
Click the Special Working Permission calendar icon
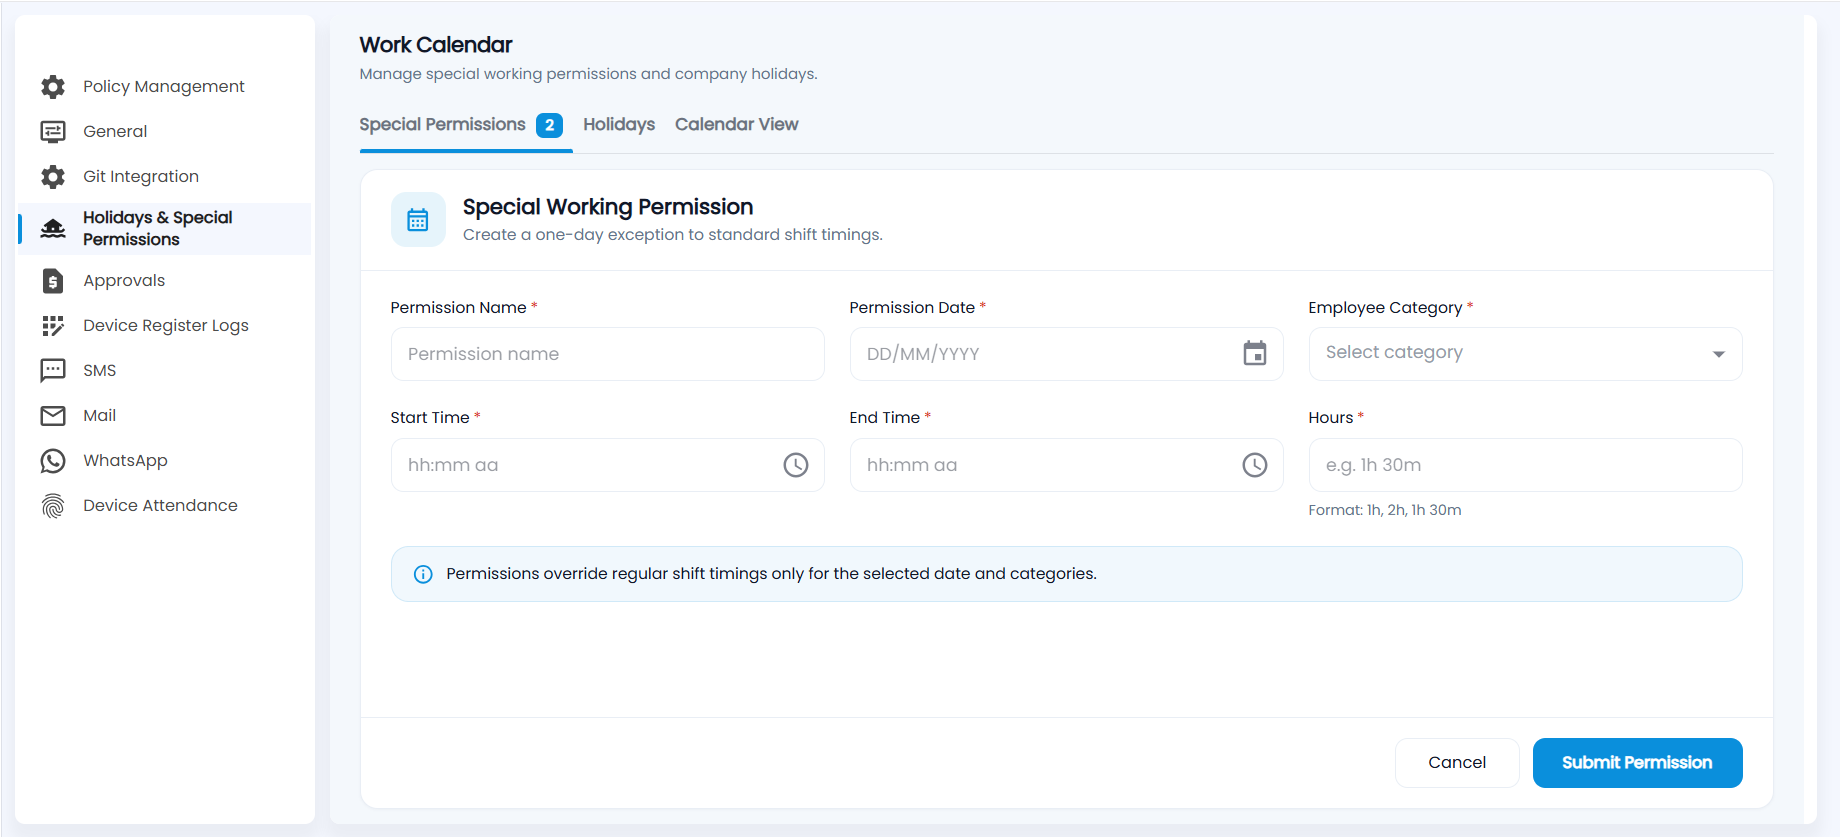[418, 220]
